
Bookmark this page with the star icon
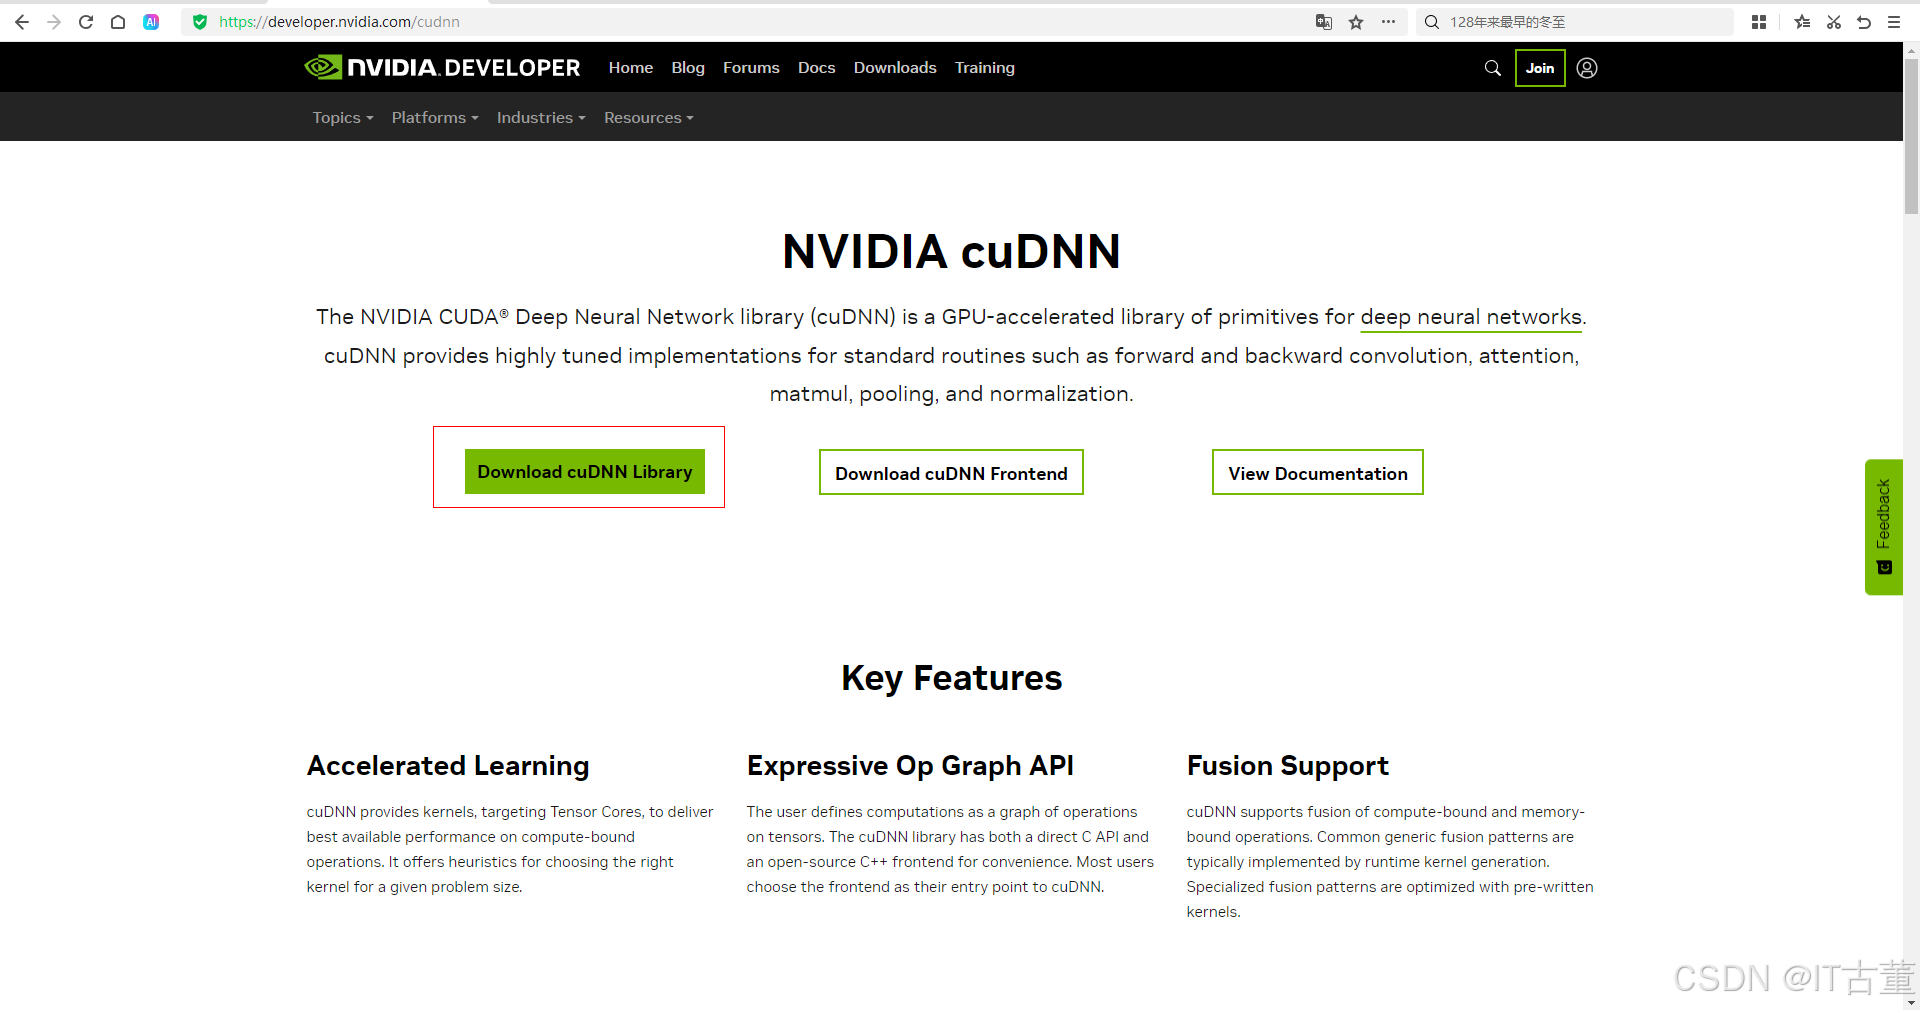point(1356,22)
